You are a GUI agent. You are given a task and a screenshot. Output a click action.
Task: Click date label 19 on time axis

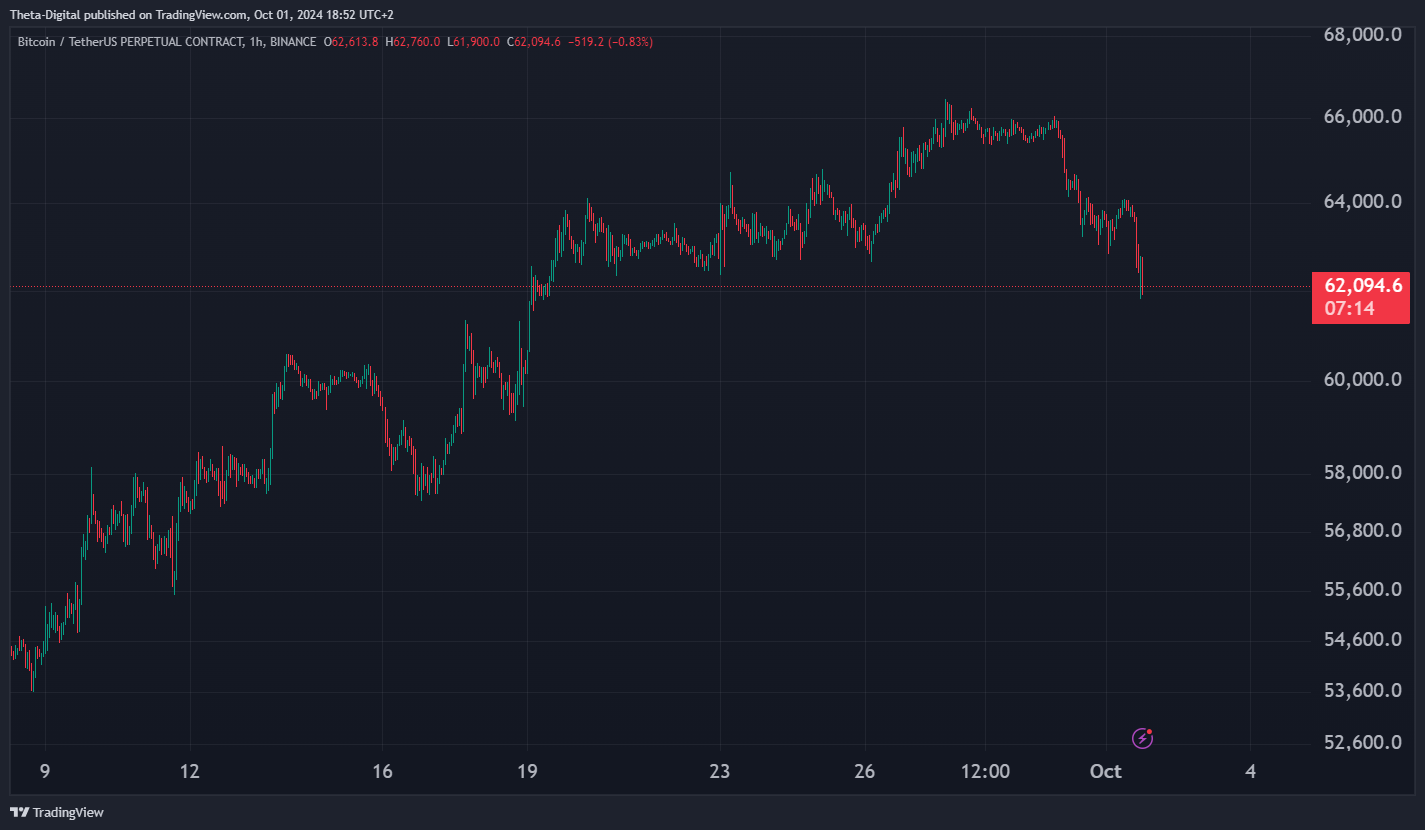[x=527, y=771]
